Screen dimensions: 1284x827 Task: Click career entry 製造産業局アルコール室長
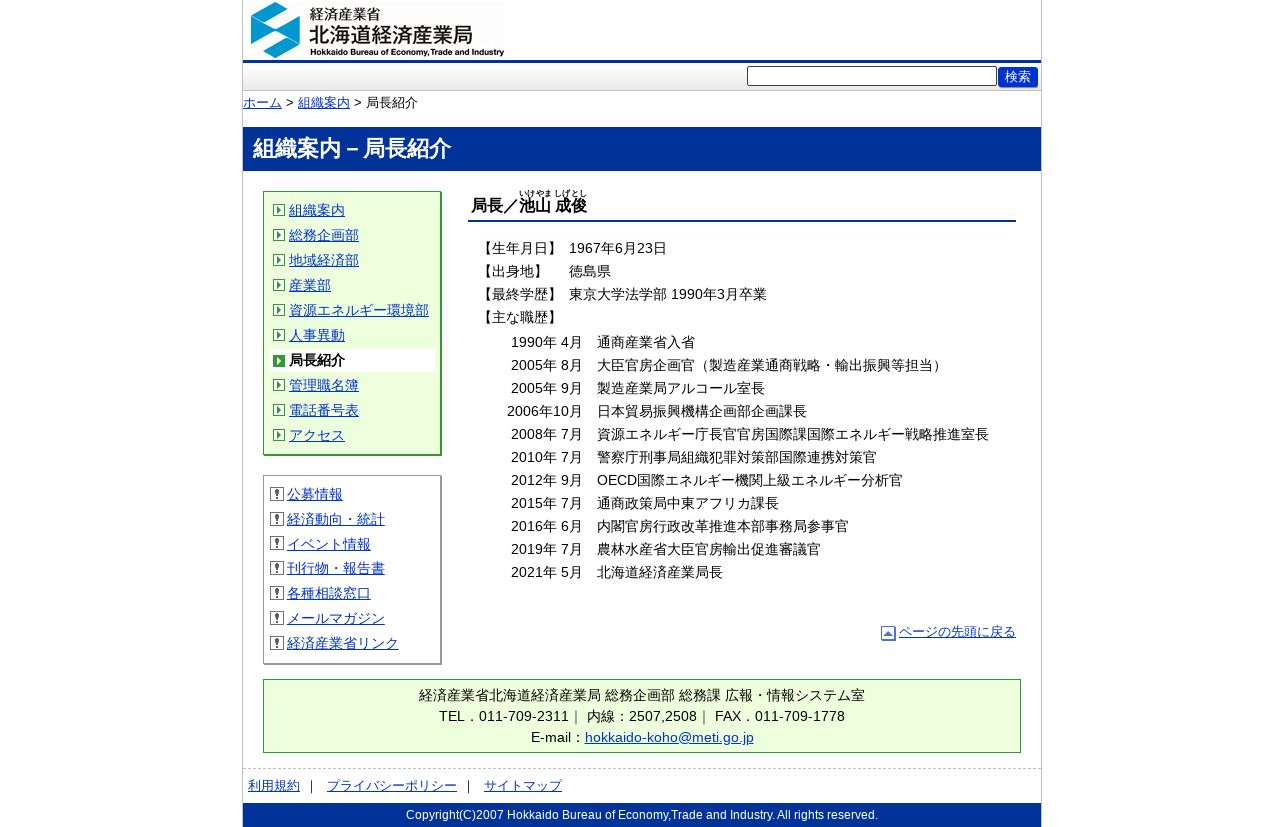[x=681, y=388]
